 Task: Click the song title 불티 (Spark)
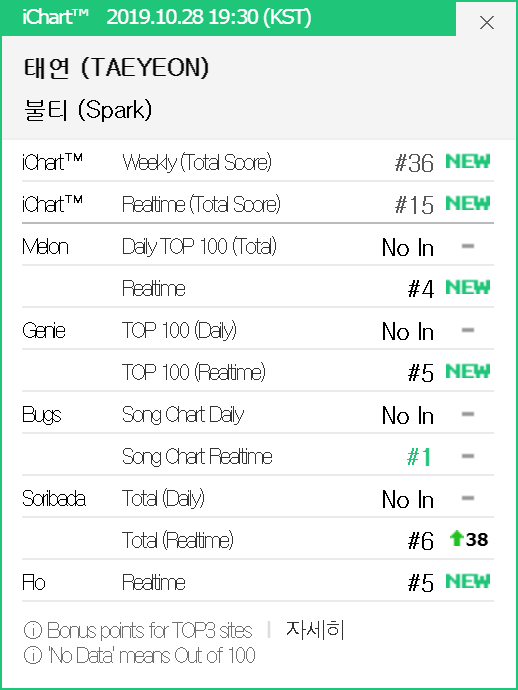[x=88, y=110]
